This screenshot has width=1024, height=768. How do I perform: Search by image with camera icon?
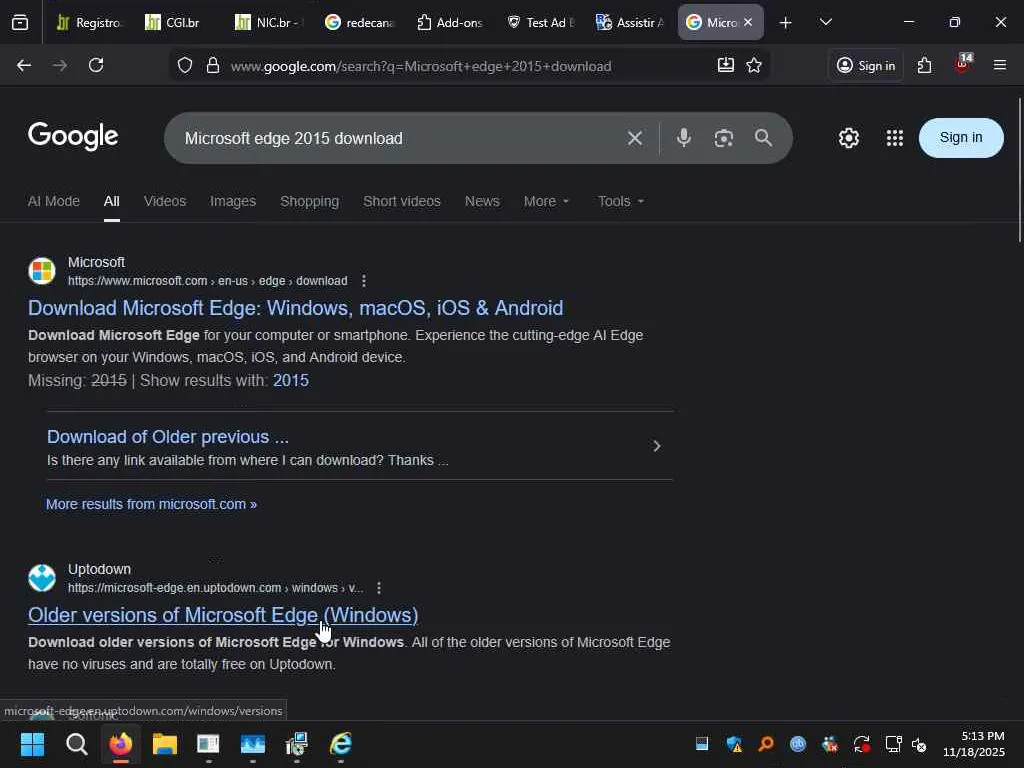point(724,138)
